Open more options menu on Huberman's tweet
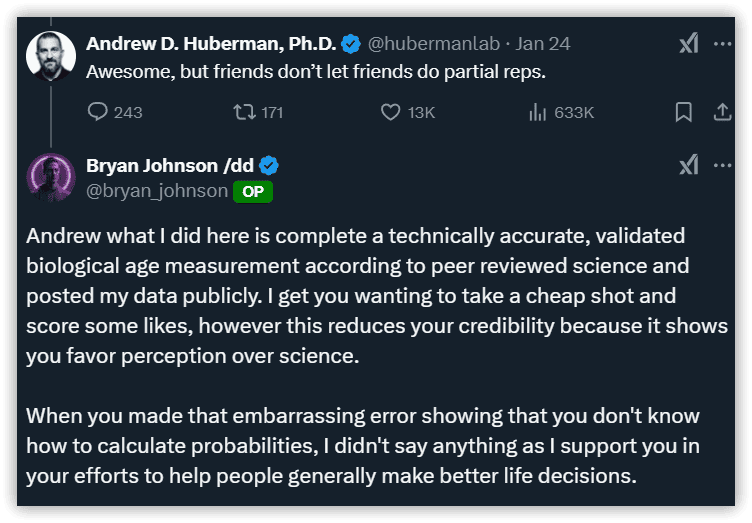752x523 pixels. pos(722,44)
